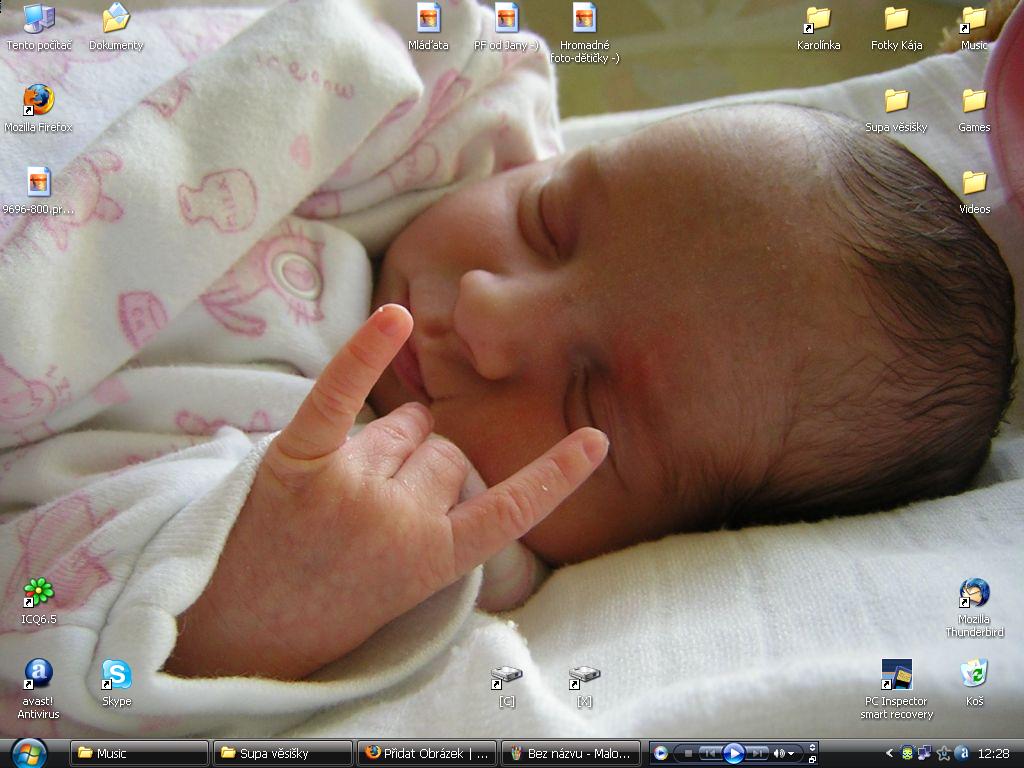Select PC Inspector smart recovery shortcut
Image resolution: width=1024 pixels, height=768 pixels.
click(897, 690)
